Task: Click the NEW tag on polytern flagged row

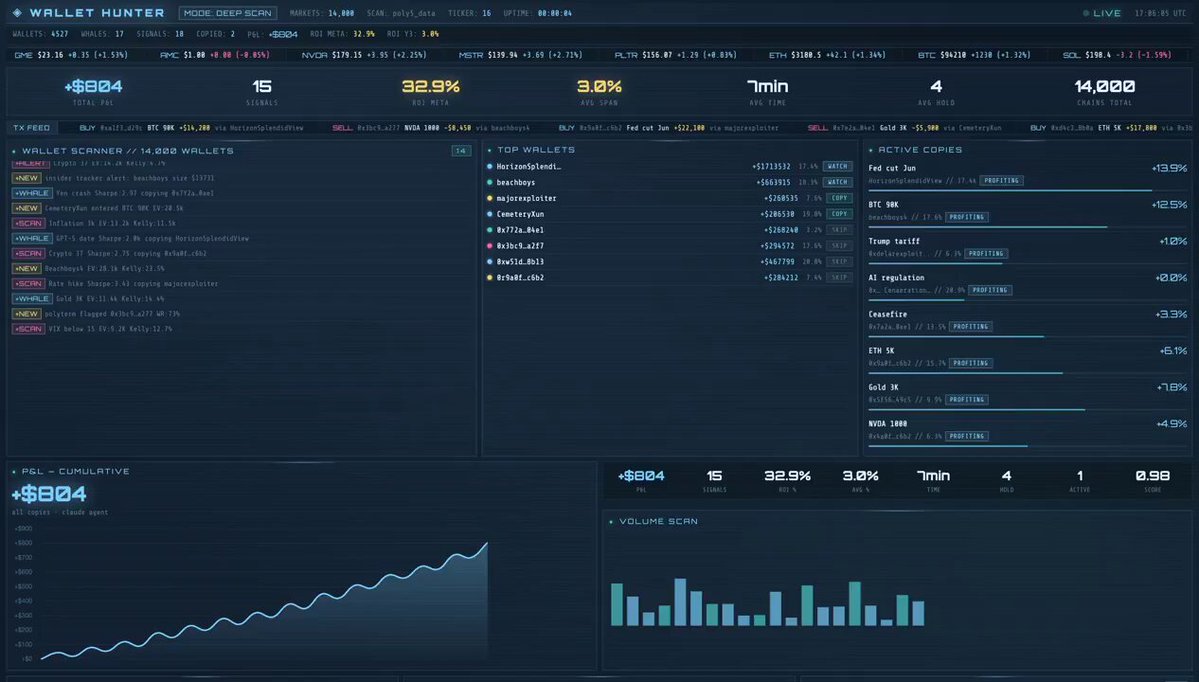Action: [x=26, y=313]
